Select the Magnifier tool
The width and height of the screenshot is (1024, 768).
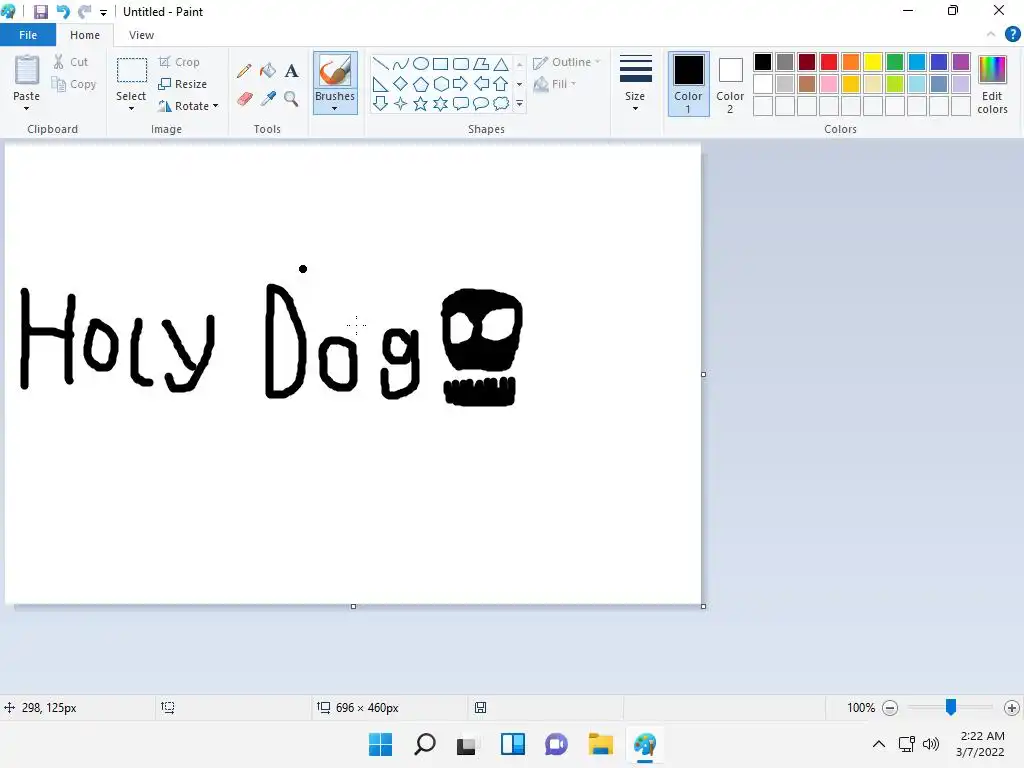point(291,99)
